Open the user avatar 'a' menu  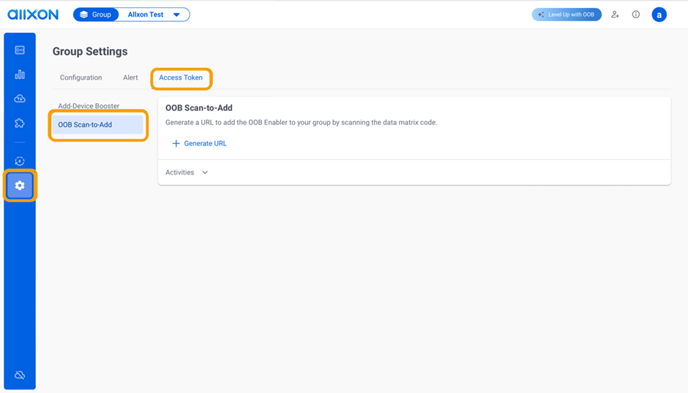(x=659, y=14)
